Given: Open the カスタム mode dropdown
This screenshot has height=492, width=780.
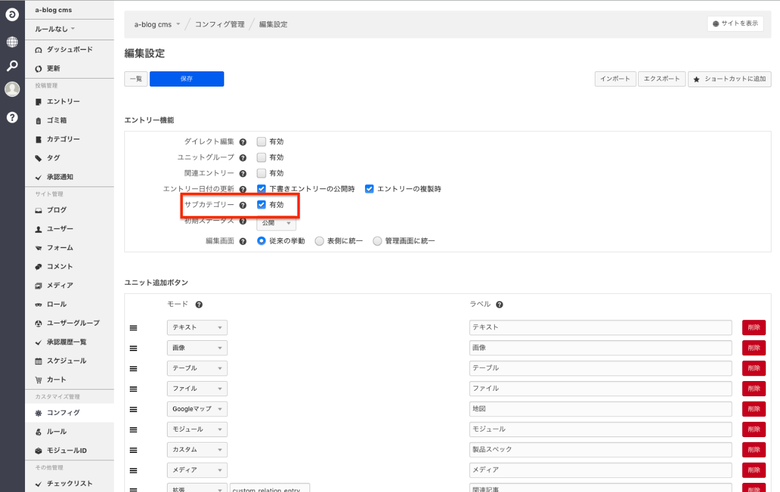Looking at the screenshot, I should [x=197, y=450].
